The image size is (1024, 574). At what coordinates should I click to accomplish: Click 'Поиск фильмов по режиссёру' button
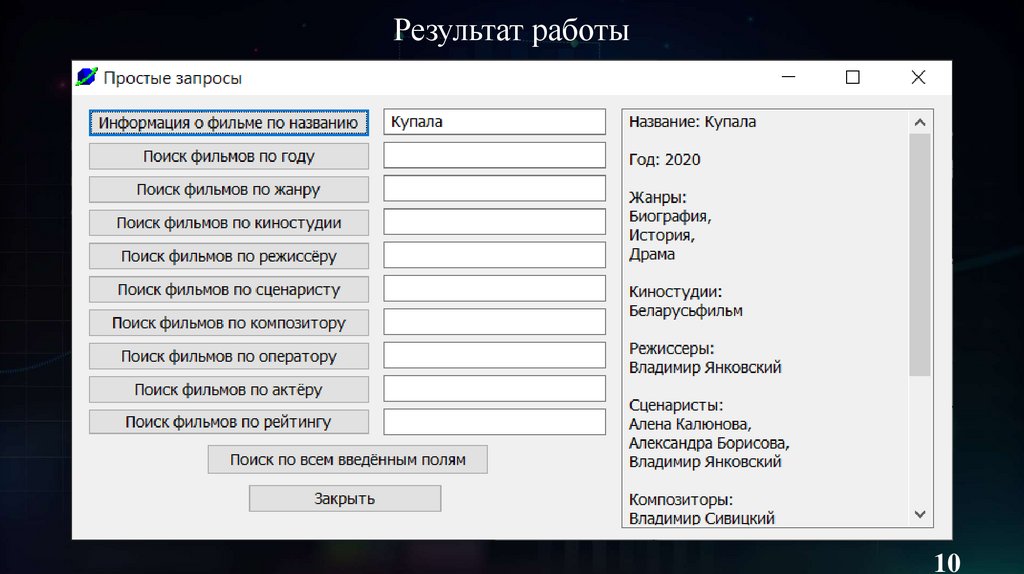(x=229, y=256)
